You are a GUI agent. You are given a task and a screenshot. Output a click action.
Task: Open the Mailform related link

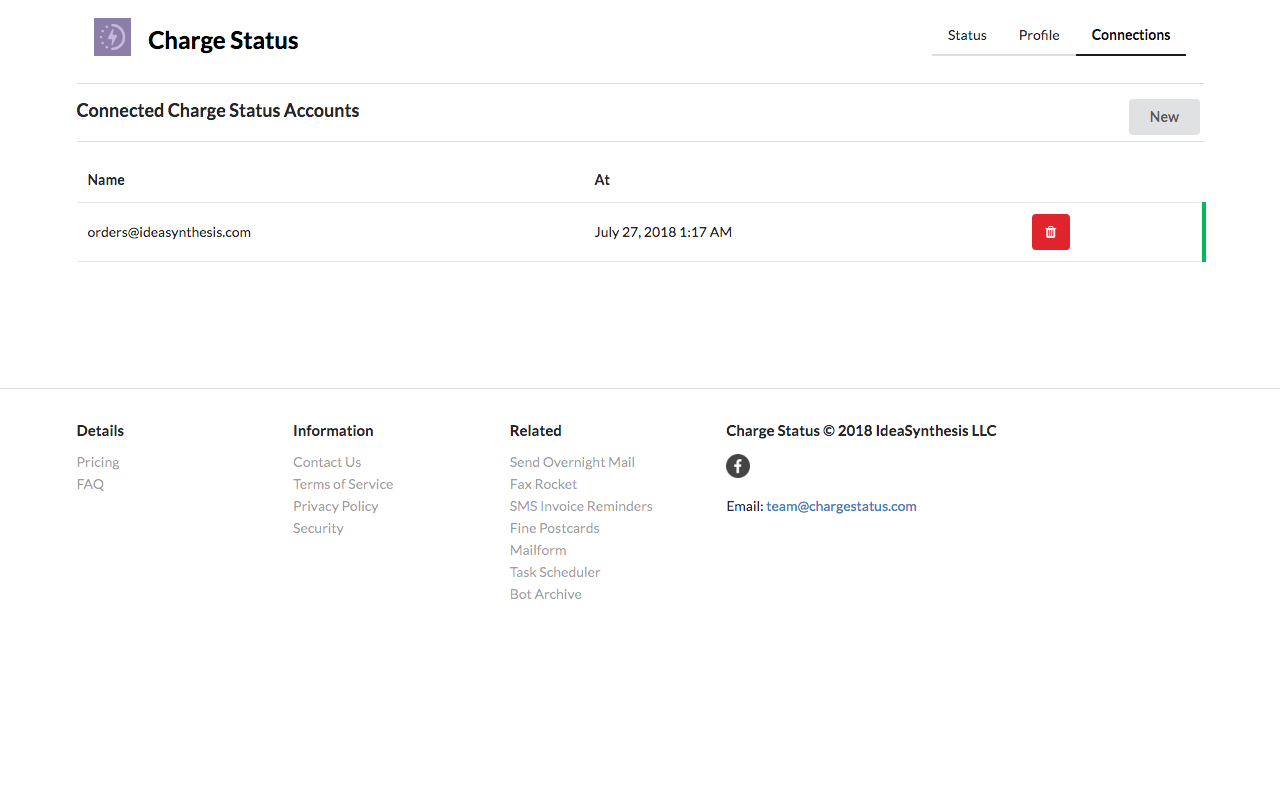click(x=538, y=550)
